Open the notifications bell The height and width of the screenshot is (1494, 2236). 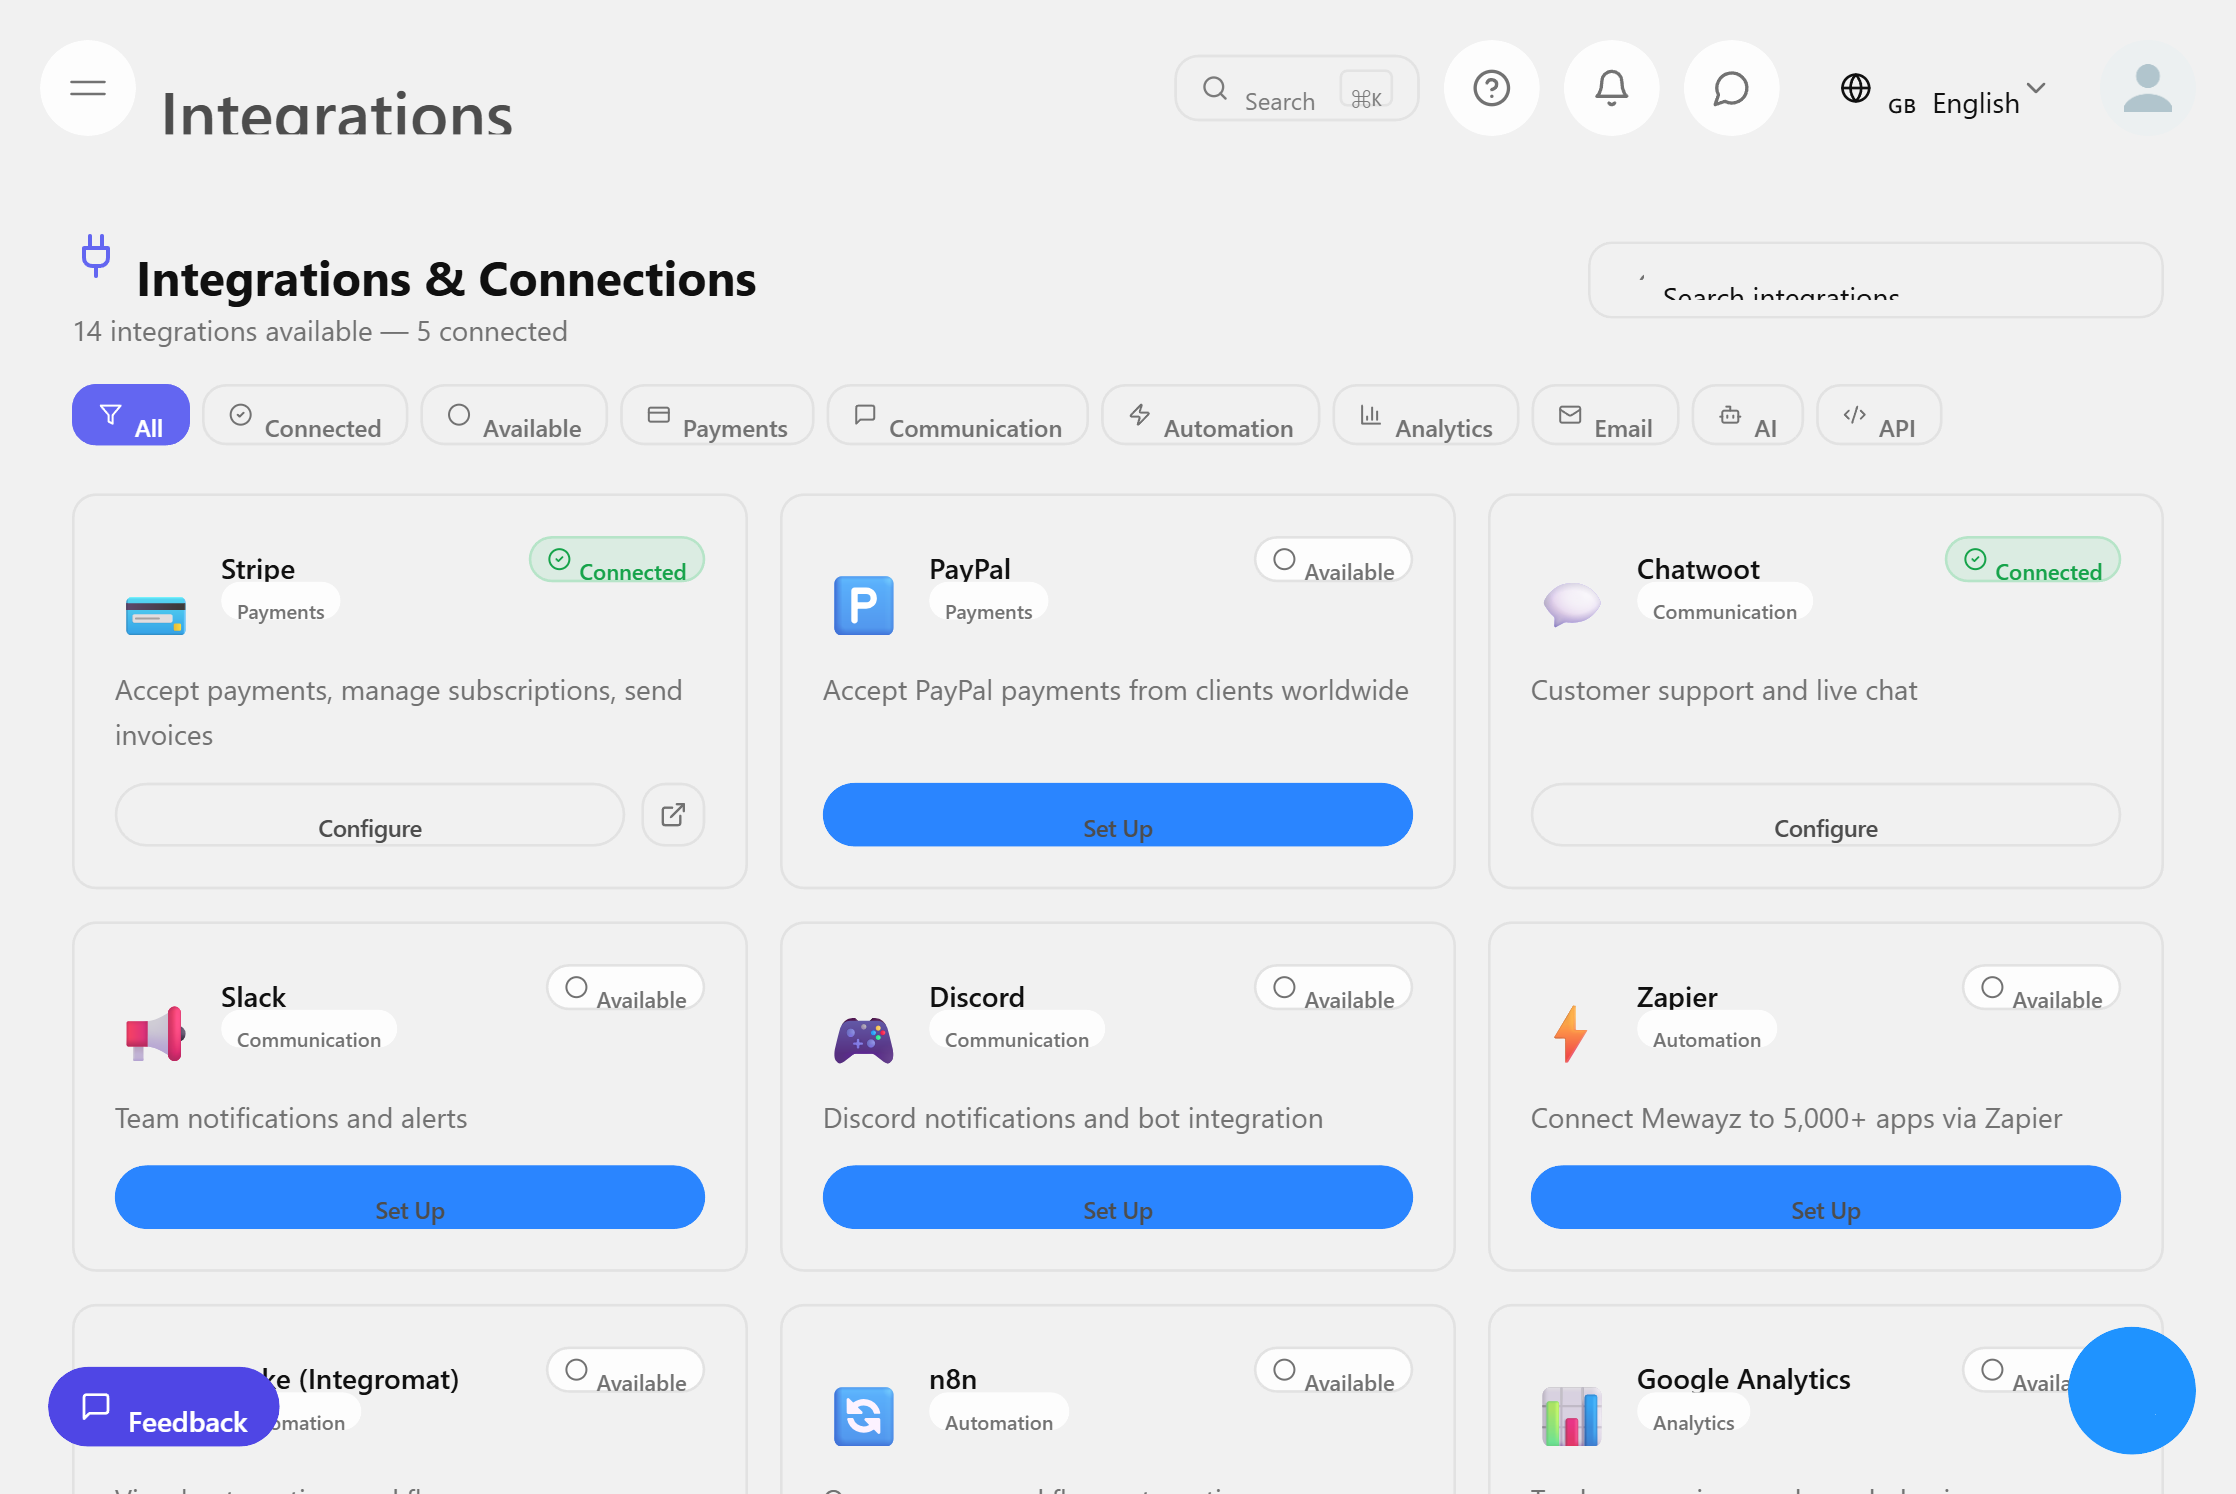(1611, 88)
